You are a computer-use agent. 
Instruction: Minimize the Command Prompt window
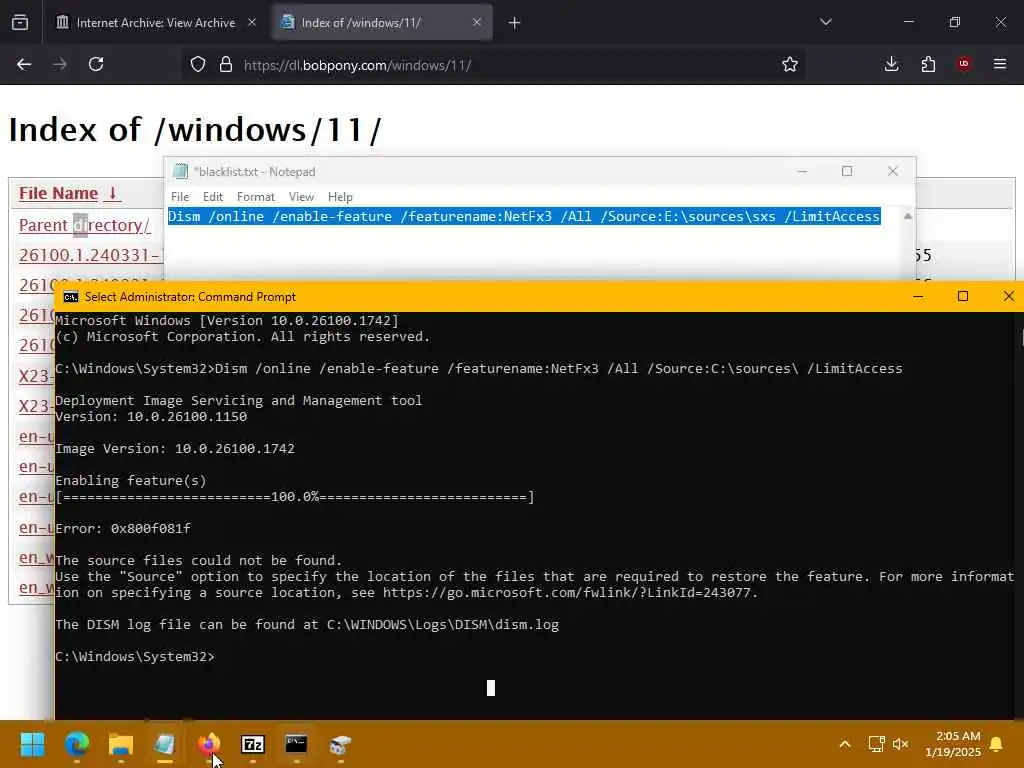tap(918, 296)
